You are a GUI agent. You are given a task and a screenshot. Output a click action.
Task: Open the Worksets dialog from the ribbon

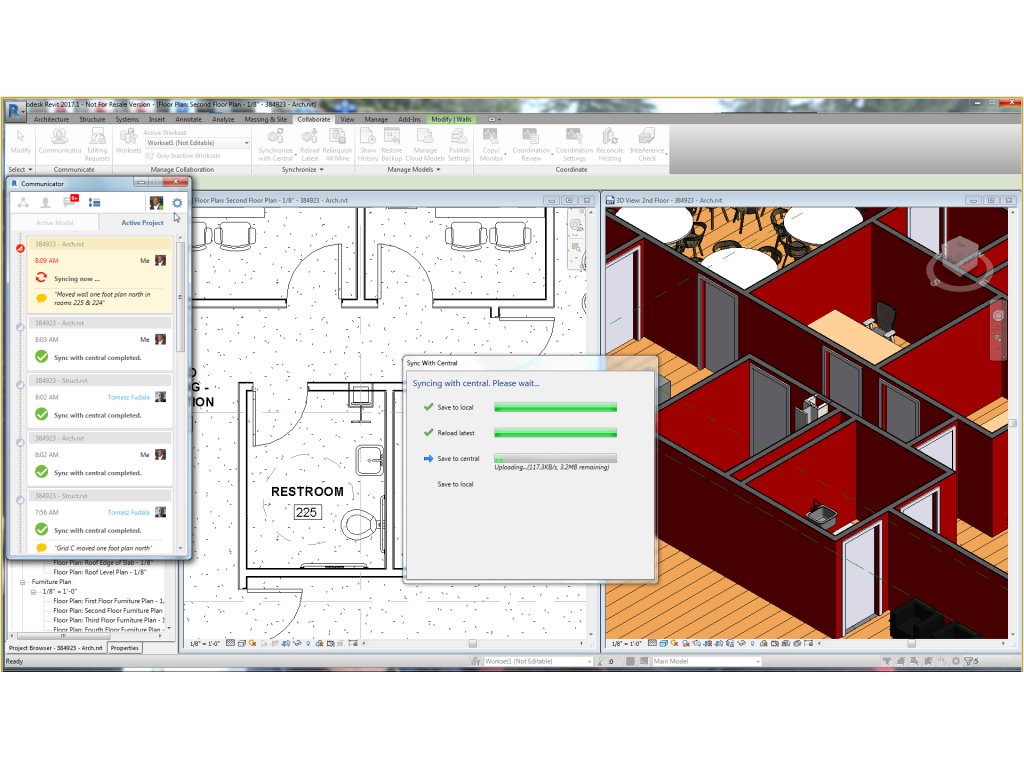tap(128, 141)
